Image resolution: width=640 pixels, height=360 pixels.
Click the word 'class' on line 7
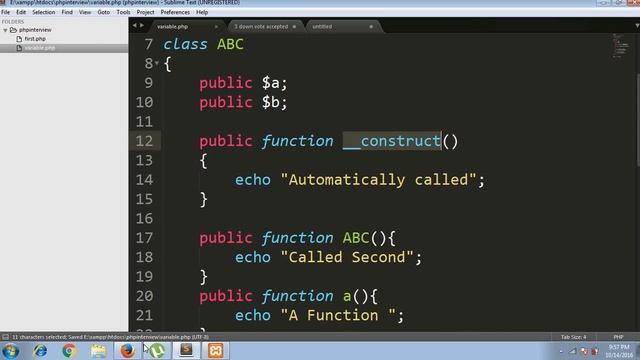(x=185, y=44)
